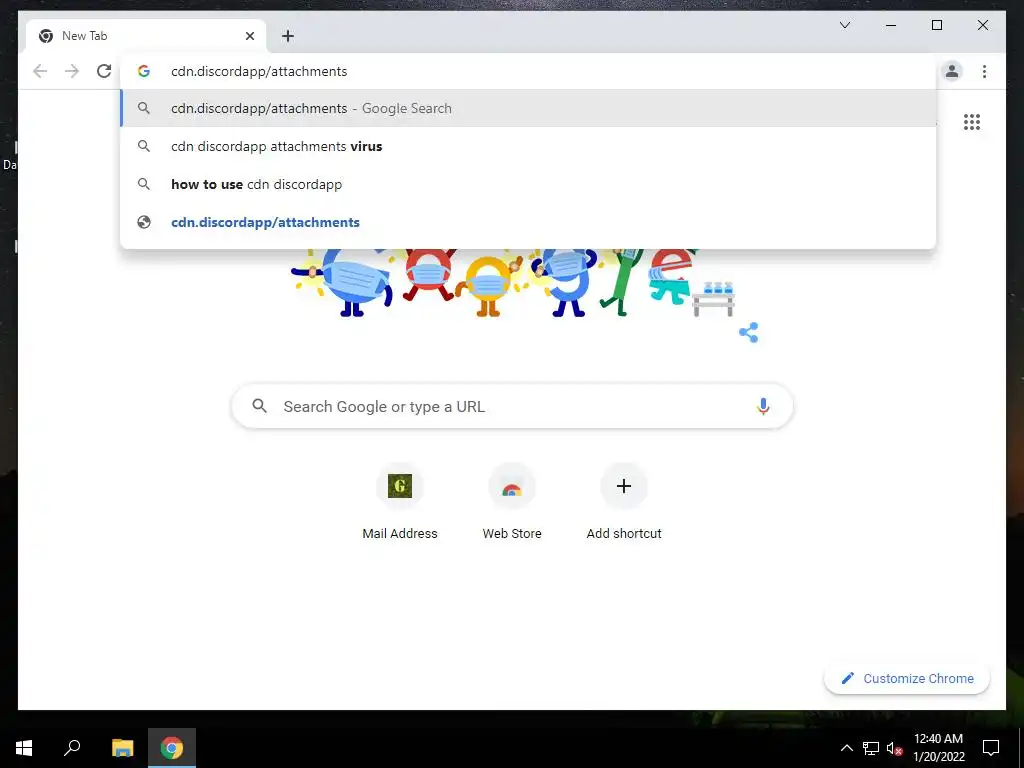Image resolution: width=1024 pixels, height=768 pixels.
Task: Click the share icon below the doodle
Action: pyautogui.click(x=748, y=332)
